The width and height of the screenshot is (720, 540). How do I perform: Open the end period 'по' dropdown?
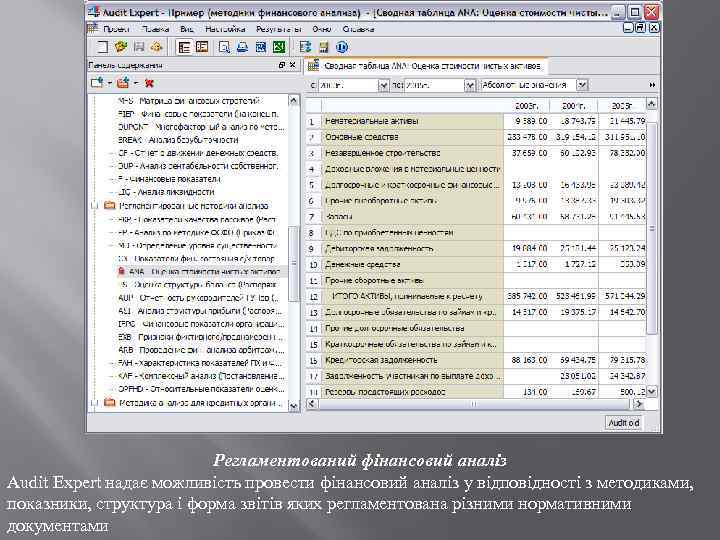coord(469,85)
